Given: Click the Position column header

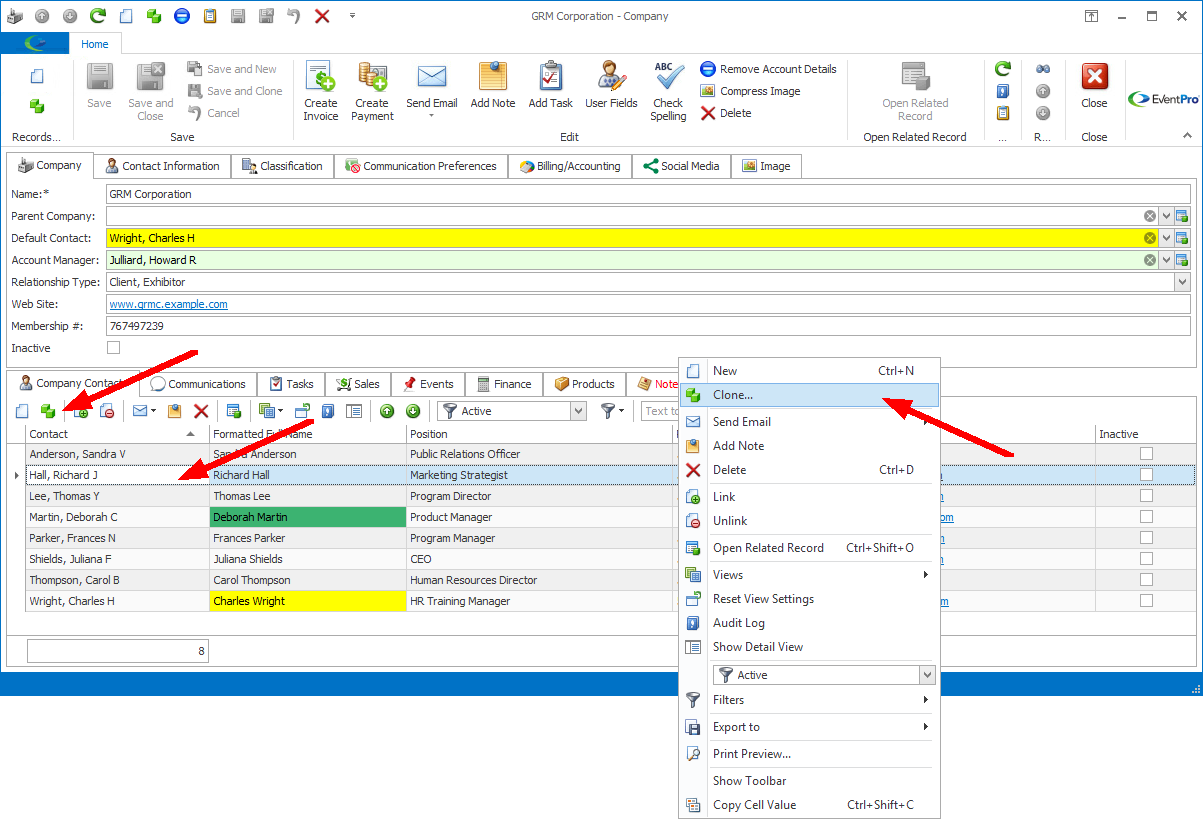Looking at the screenshot, I should pos(540,434).
